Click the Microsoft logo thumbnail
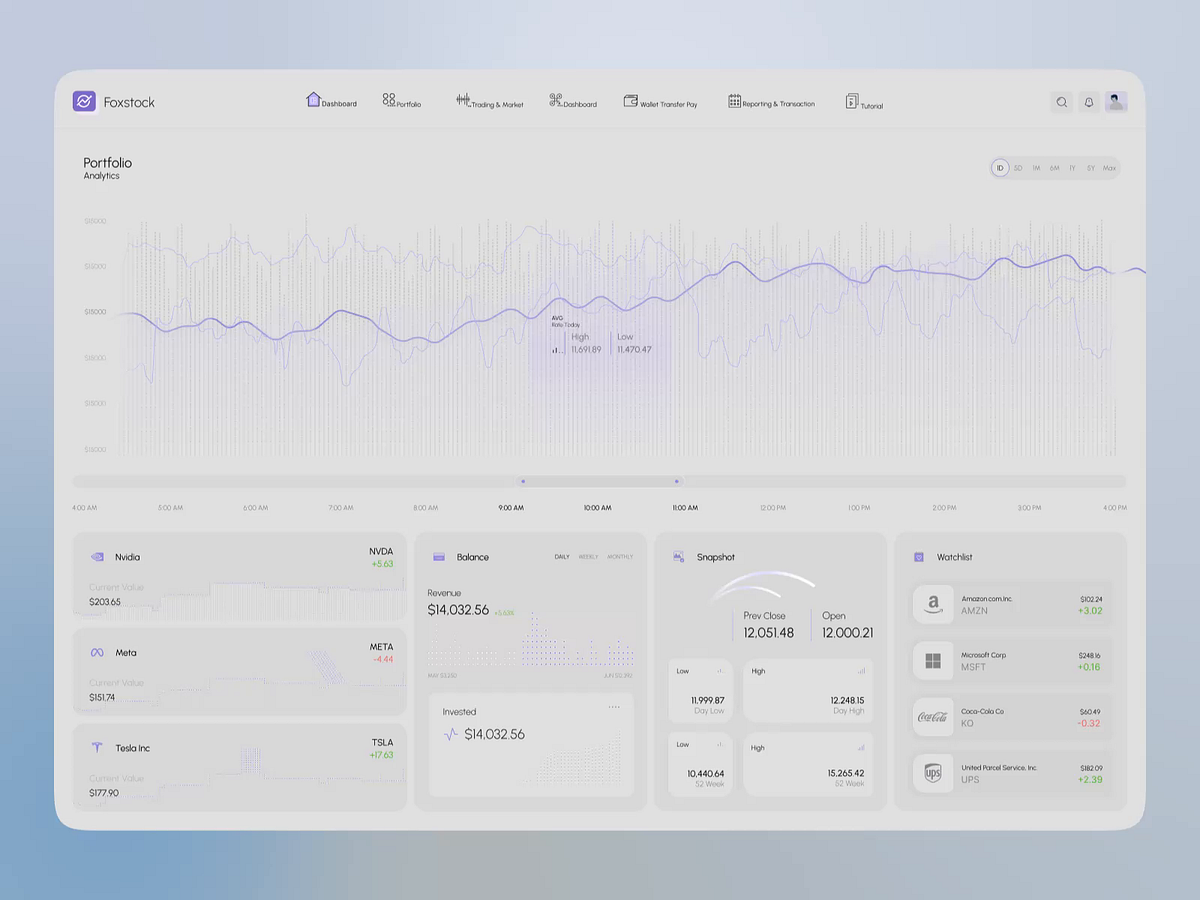The height and width of the screenshot is (900, 1200). coord(933,661)
